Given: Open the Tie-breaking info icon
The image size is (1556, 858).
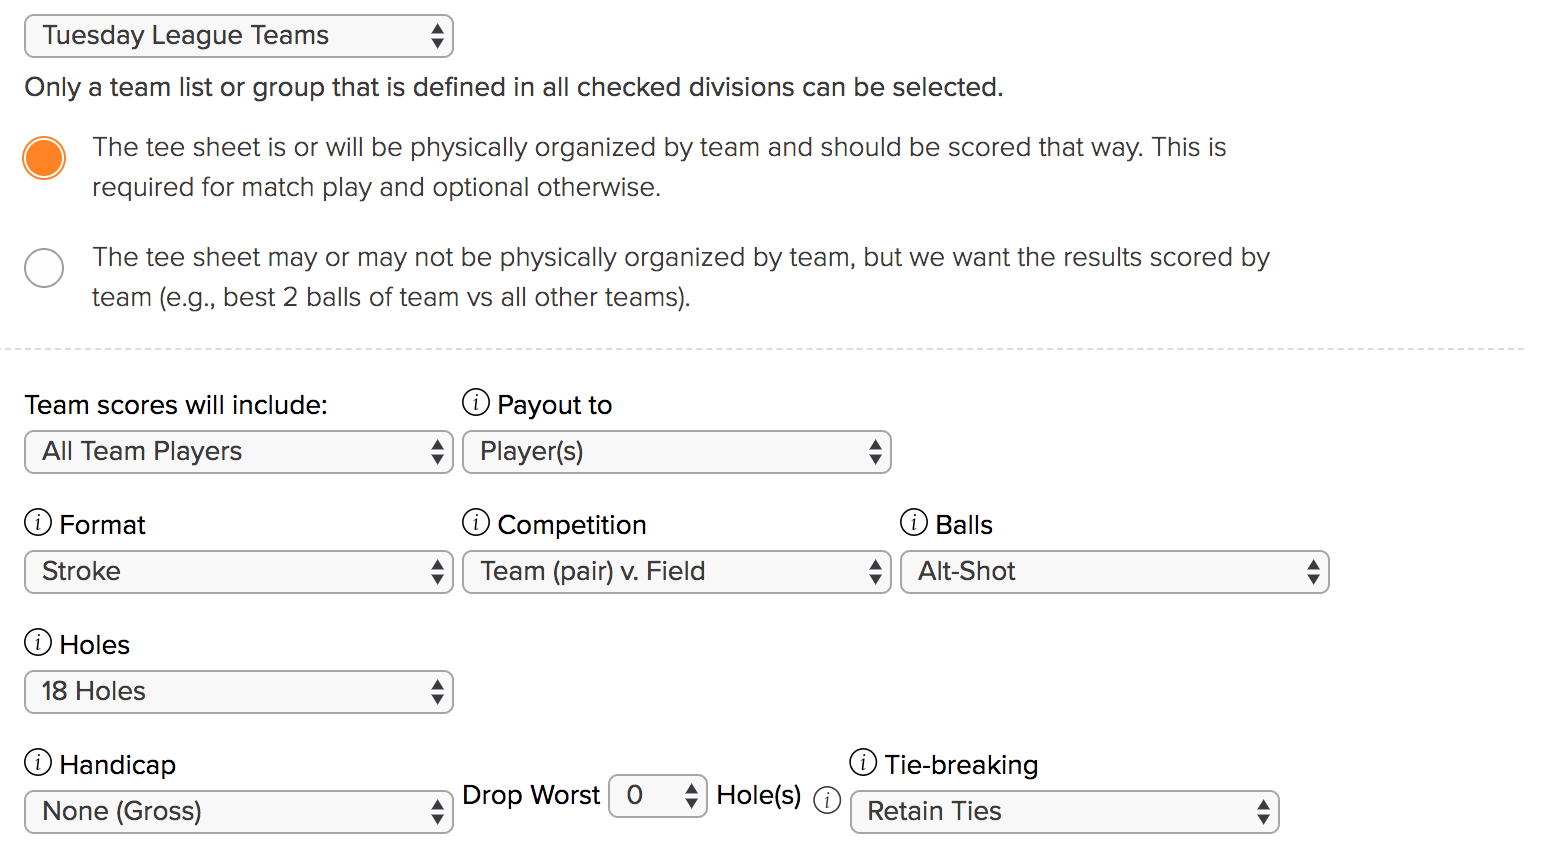Looking at the screenshot, I should point(863,762).
